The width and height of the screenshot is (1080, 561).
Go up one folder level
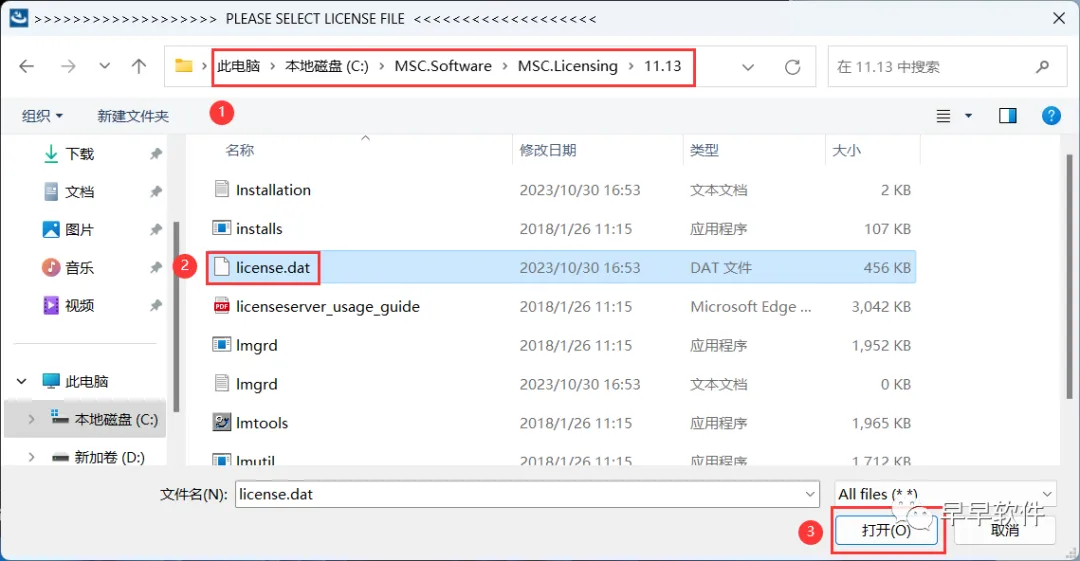coord(139,66)
